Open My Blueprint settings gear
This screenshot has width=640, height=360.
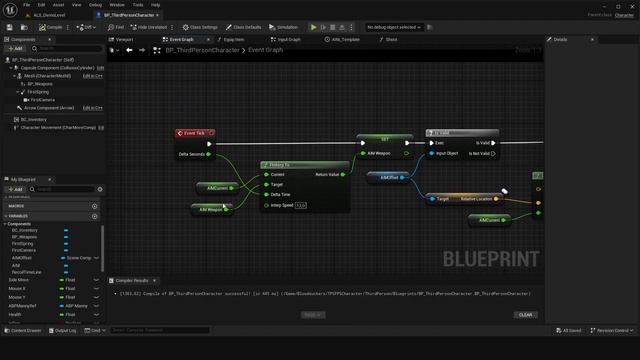pos(100,189)
